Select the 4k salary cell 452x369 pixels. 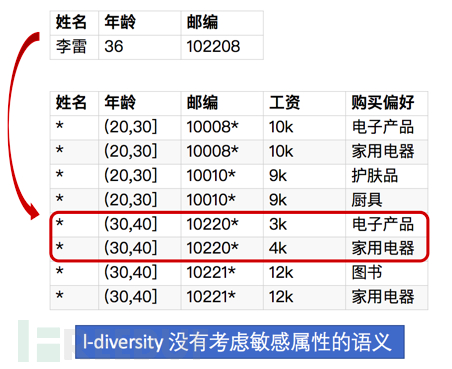(x=304, y=249)
